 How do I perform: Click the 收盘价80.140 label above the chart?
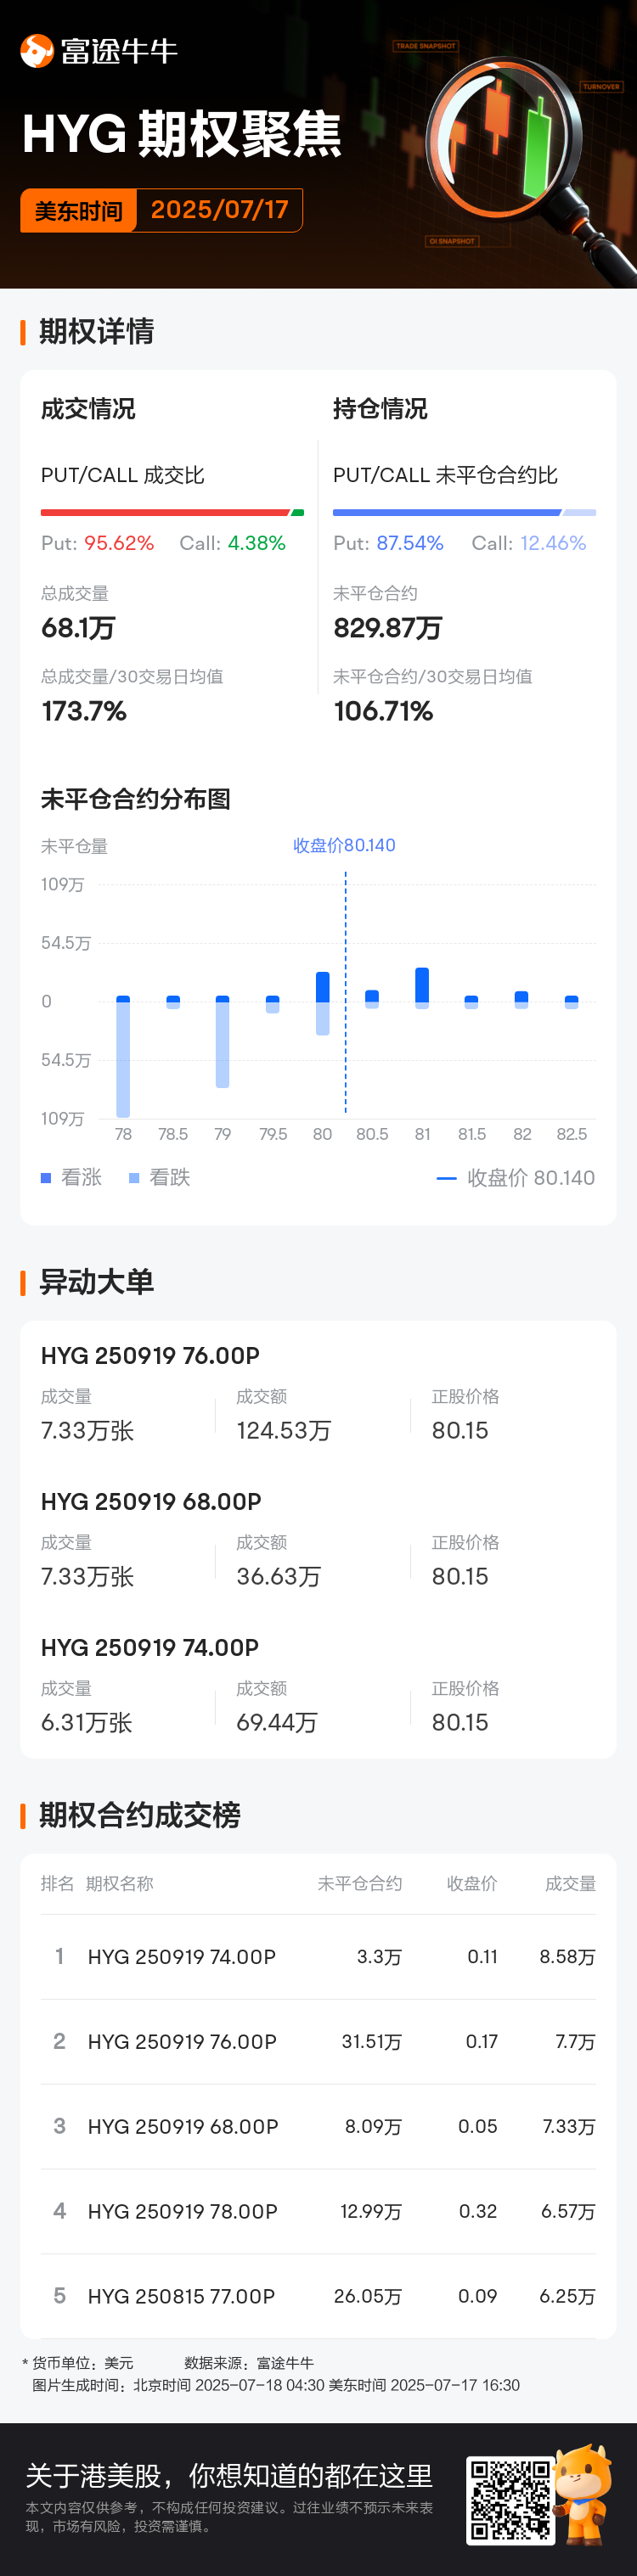[x=344, y=845]
